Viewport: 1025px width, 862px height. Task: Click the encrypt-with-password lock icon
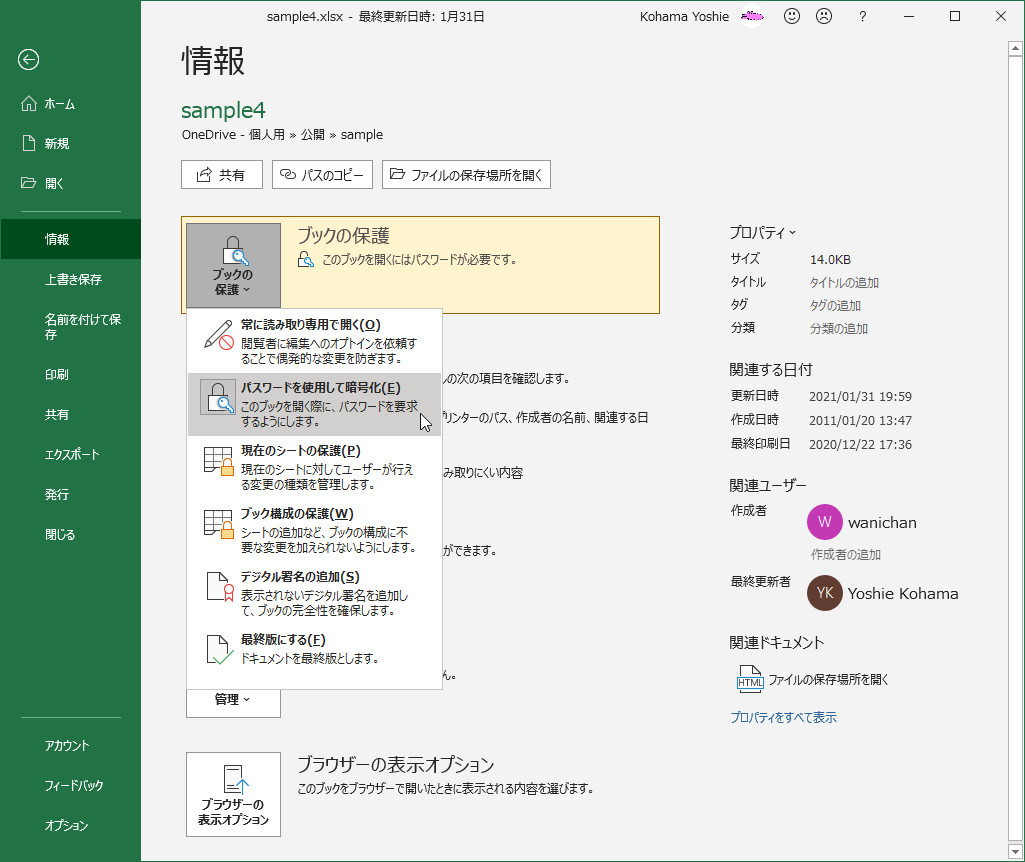coord(218,398)
